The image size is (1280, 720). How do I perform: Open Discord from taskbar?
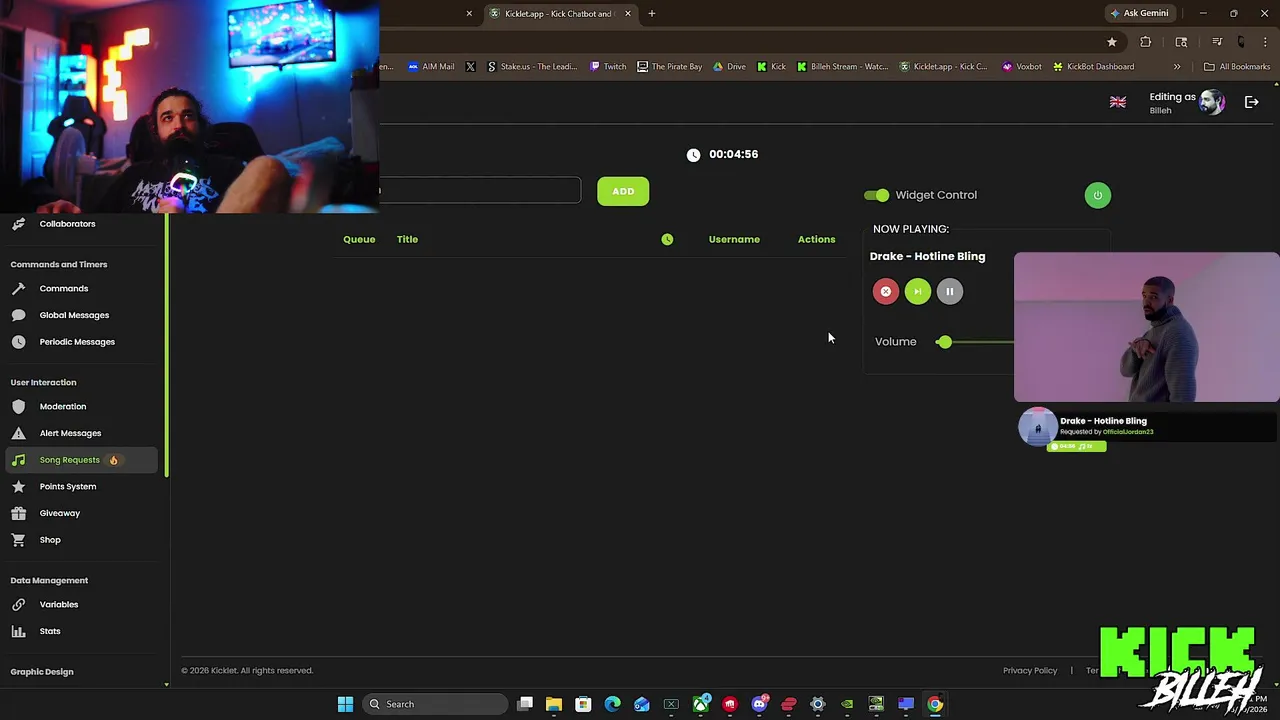pyautogui.click(x=759, y=704)
